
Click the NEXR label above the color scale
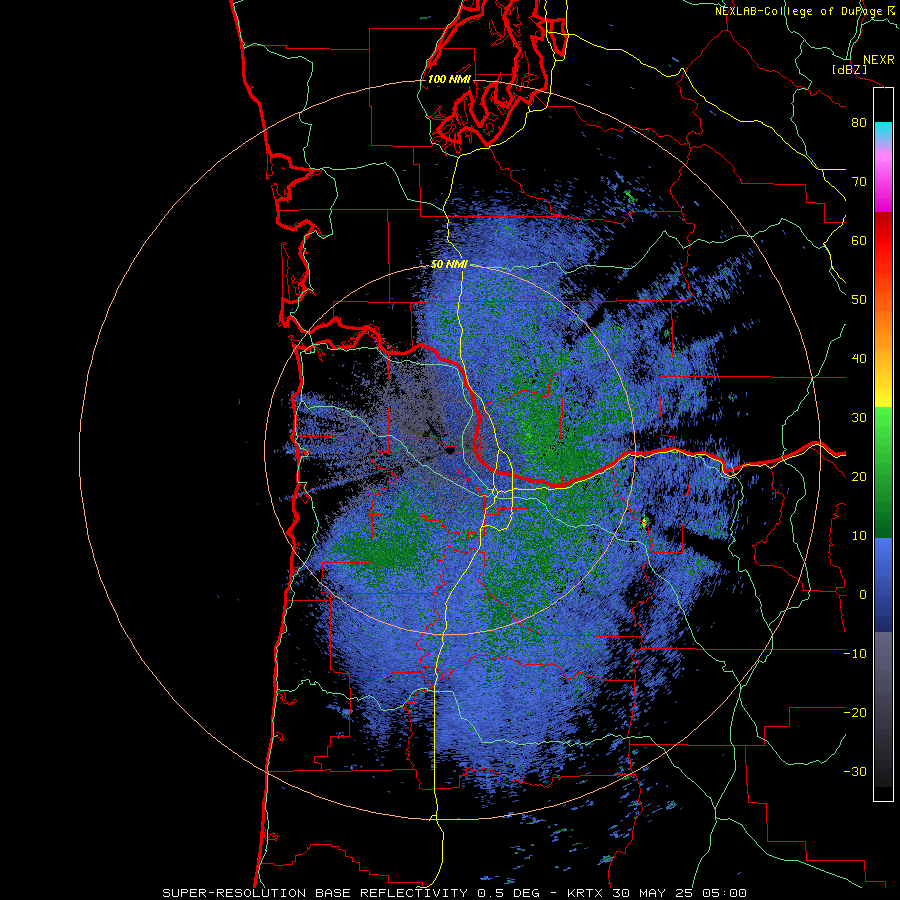[878, 60]
